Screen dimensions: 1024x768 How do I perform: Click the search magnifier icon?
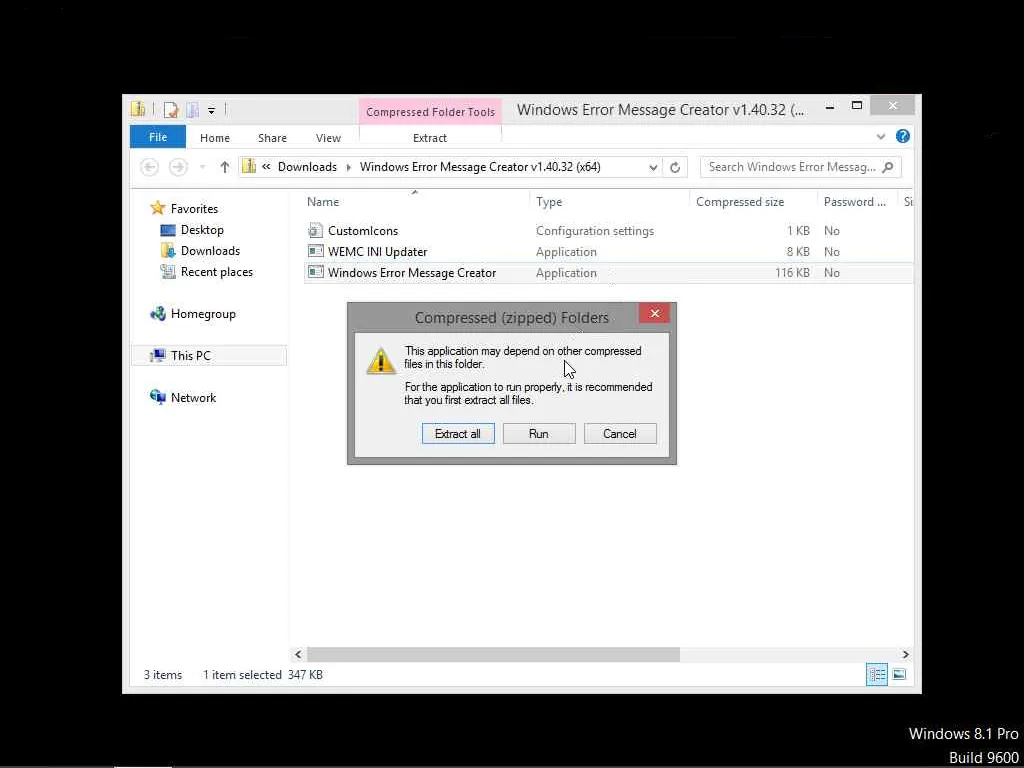click(888, 167)
